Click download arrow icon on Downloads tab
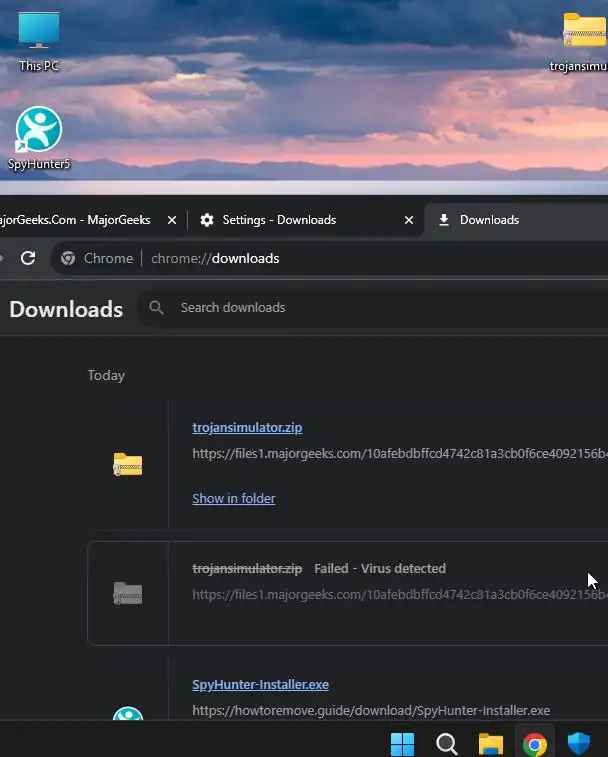The height and width of the screenshot is (757, 608). click(444, 220)
